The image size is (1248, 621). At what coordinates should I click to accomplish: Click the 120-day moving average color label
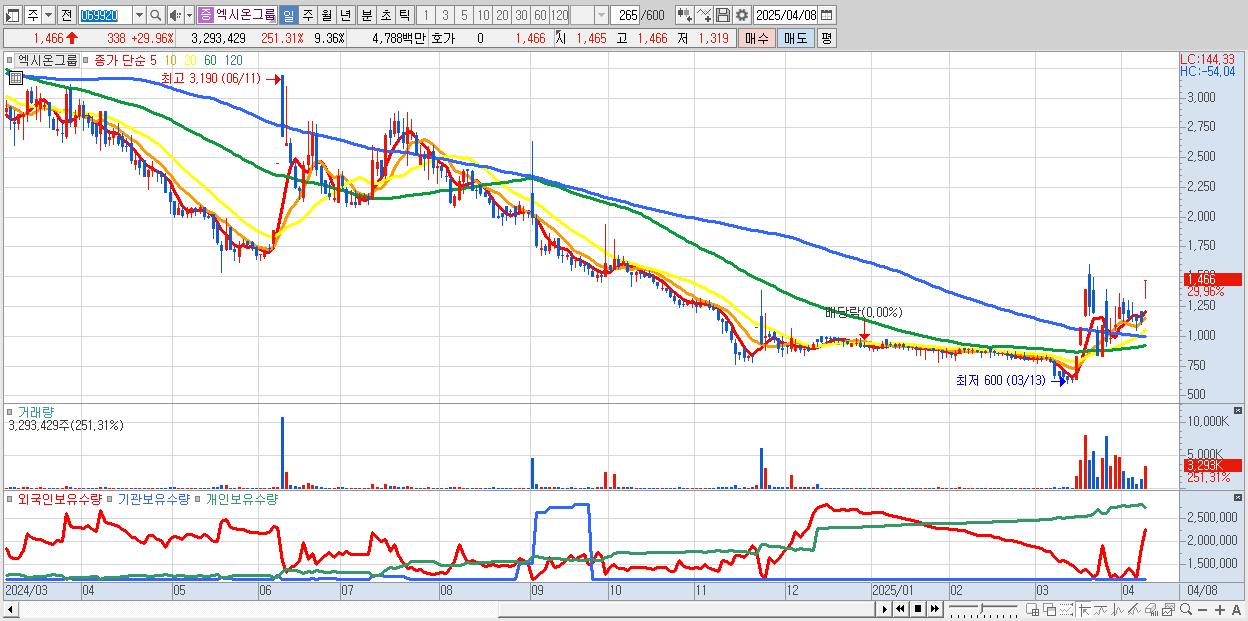point(234,61)
